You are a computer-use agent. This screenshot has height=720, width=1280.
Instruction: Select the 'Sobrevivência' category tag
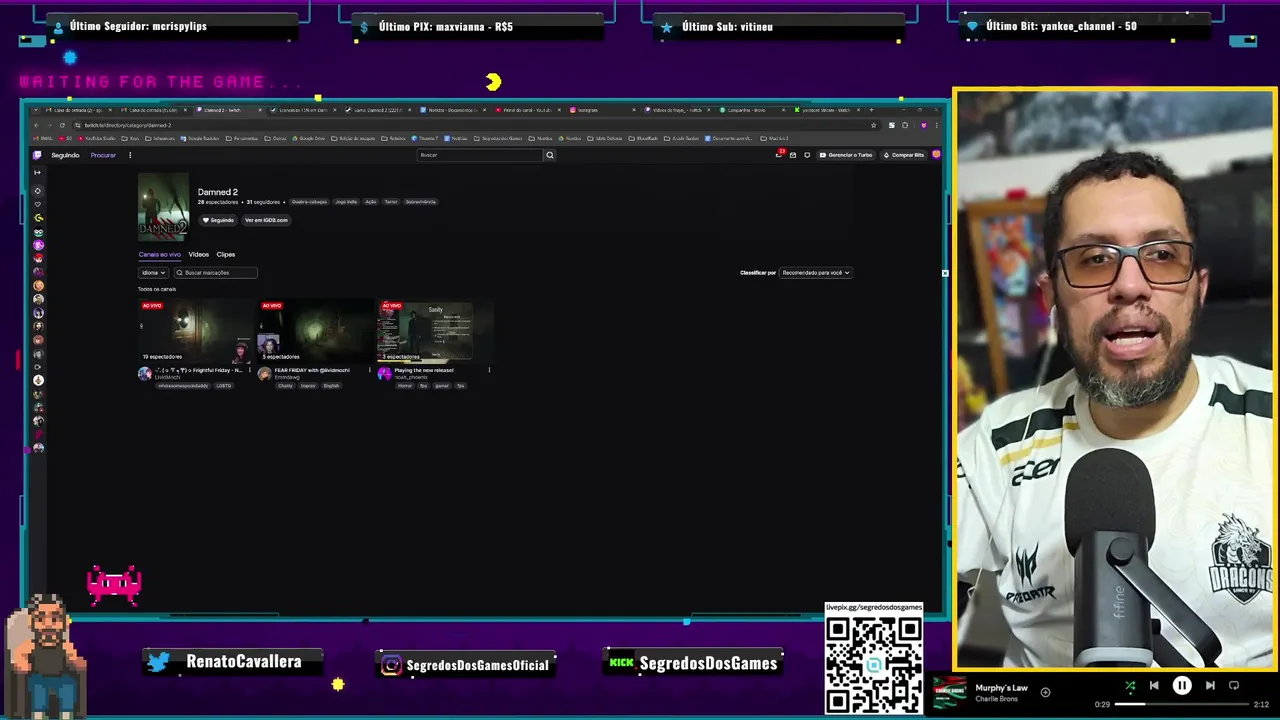pyautogui.click(x=421, y=202)
